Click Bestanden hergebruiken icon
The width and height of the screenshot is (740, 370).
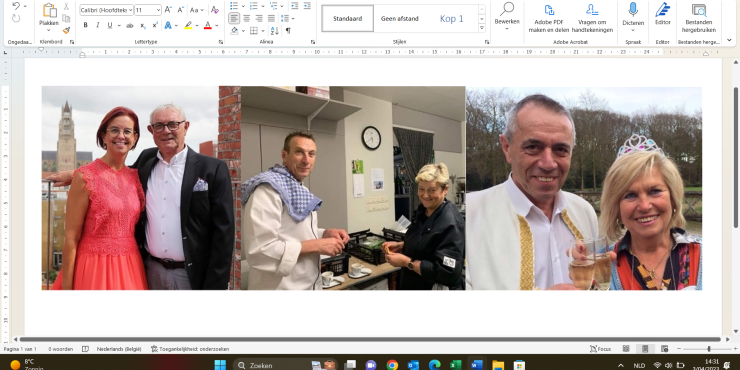698,10
